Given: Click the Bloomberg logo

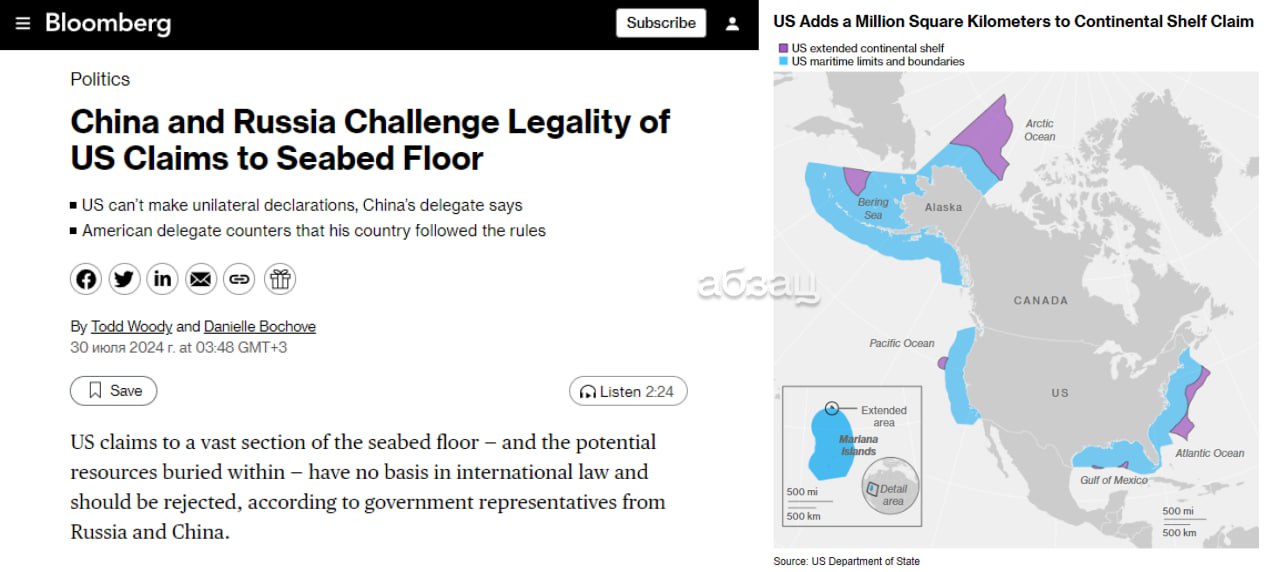Looking at the screenshot, I should pos(108,23).
